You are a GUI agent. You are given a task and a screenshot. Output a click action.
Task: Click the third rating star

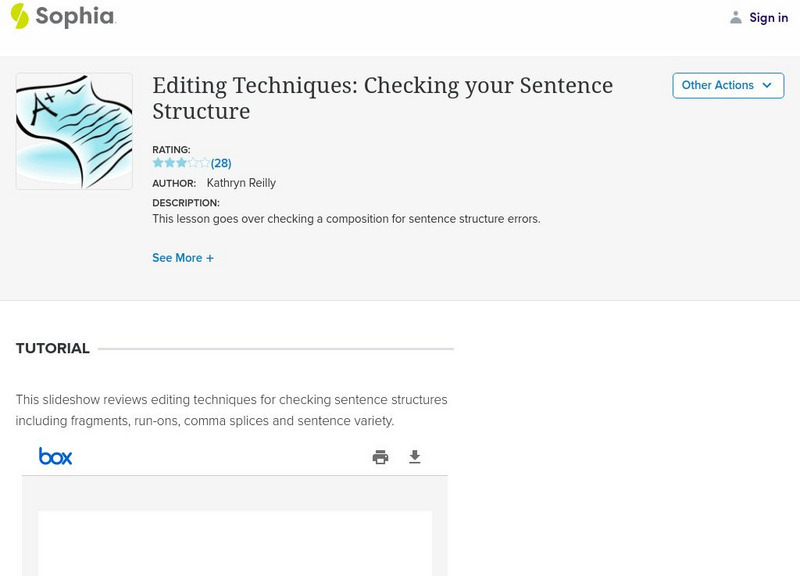click(x=181, y=163)
